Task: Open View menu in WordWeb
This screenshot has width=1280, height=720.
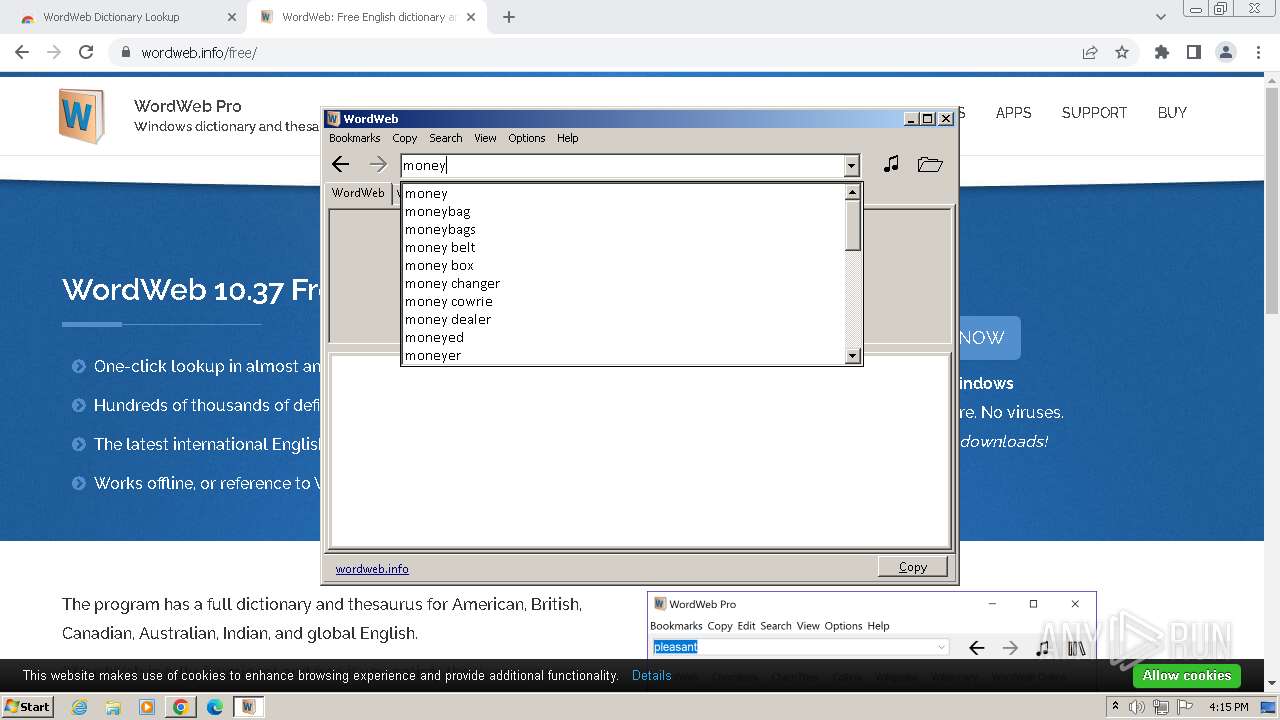Action: (x=485, y=138)
